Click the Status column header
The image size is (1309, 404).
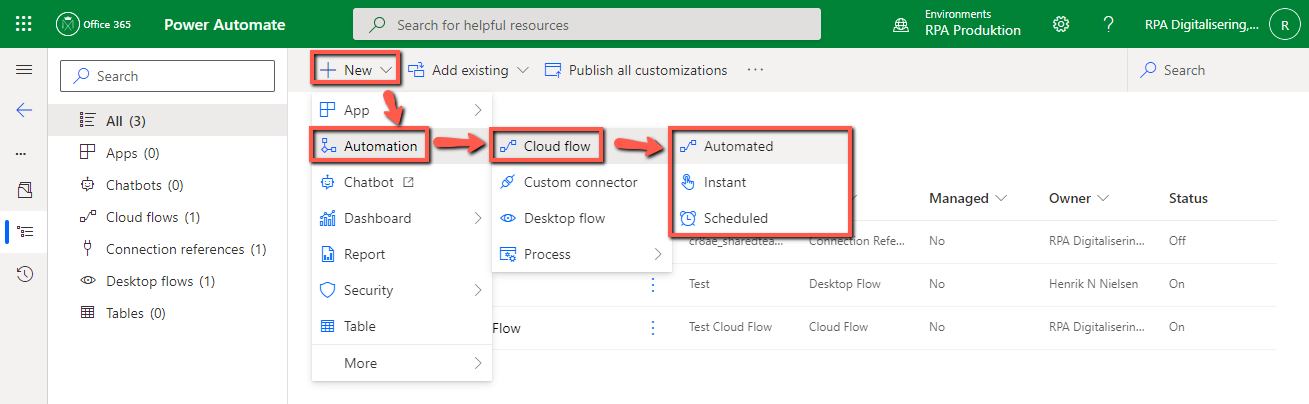pos(1188,198)
